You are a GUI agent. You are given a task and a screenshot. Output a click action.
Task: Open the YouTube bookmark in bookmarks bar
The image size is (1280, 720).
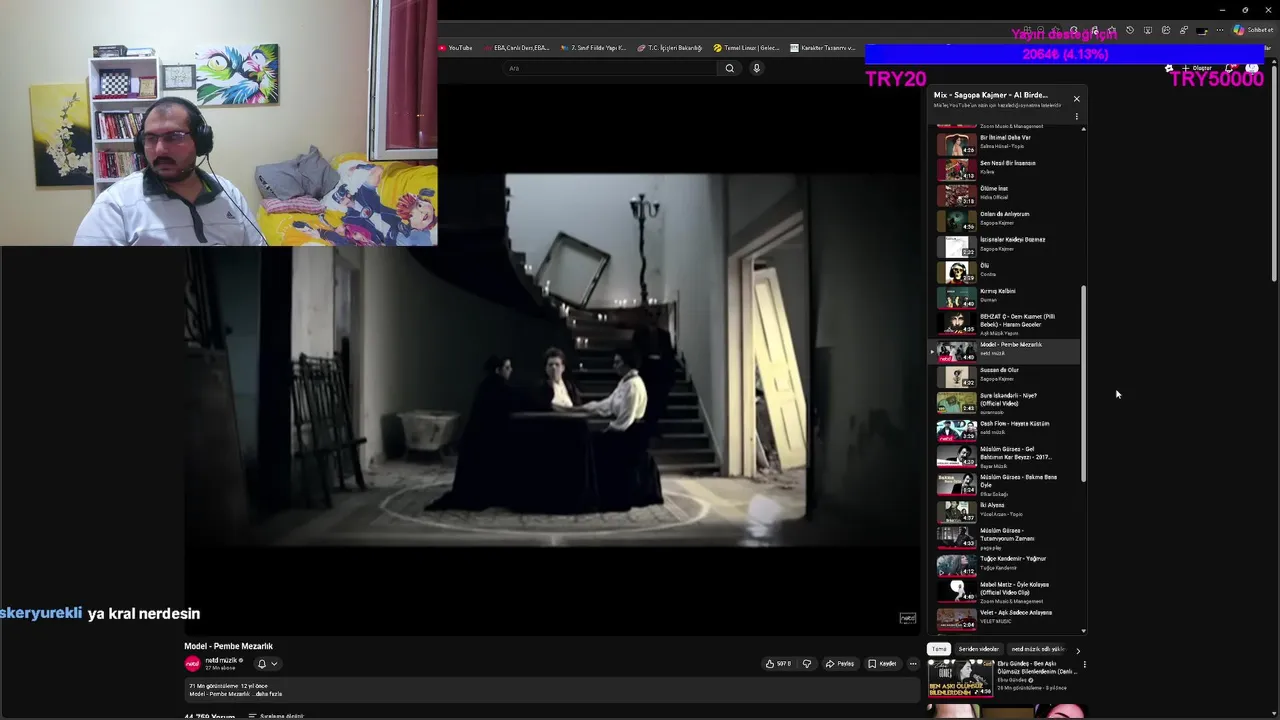coord(455,48)
